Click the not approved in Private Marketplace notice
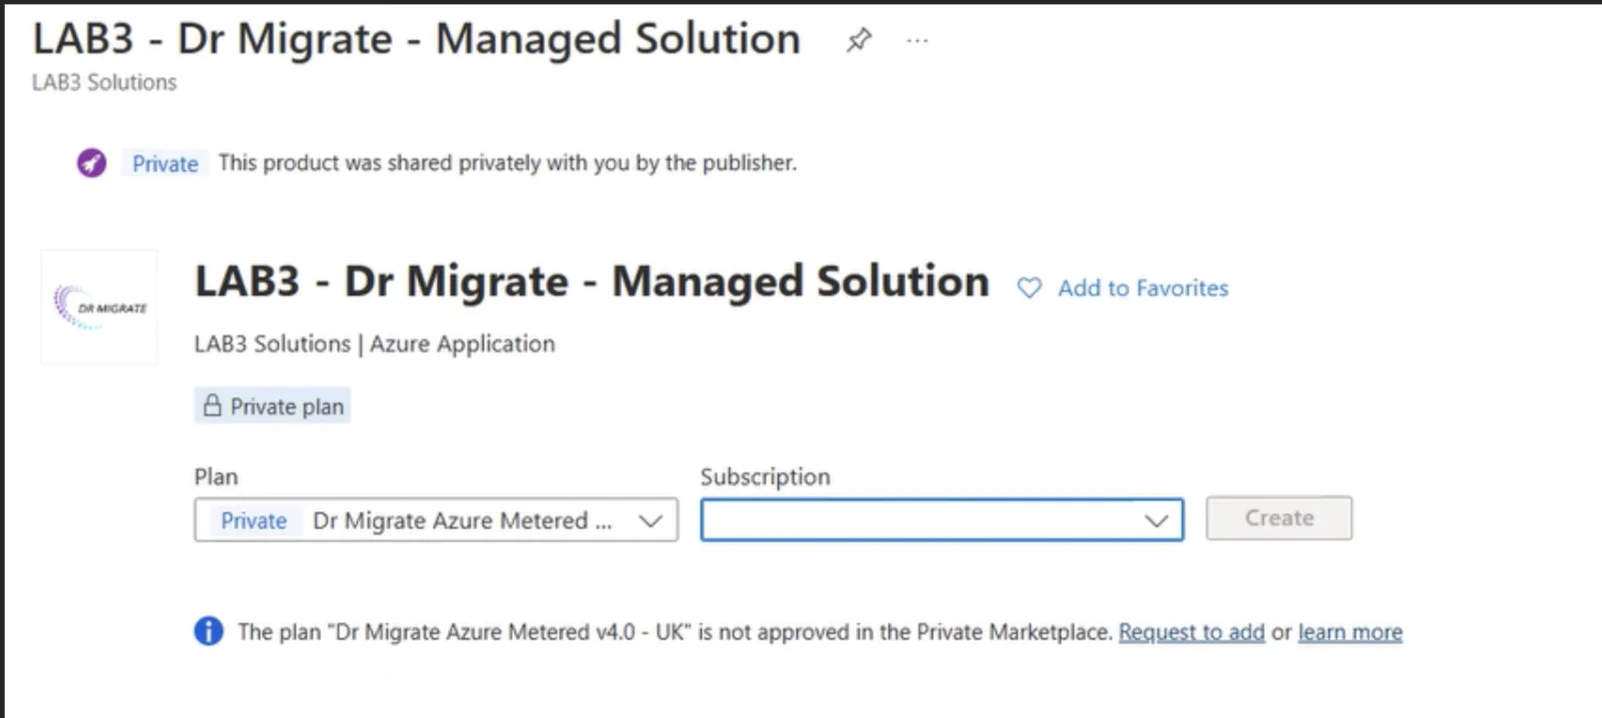The width and height of the screenshot is (1602, 718). pos(675,632)
